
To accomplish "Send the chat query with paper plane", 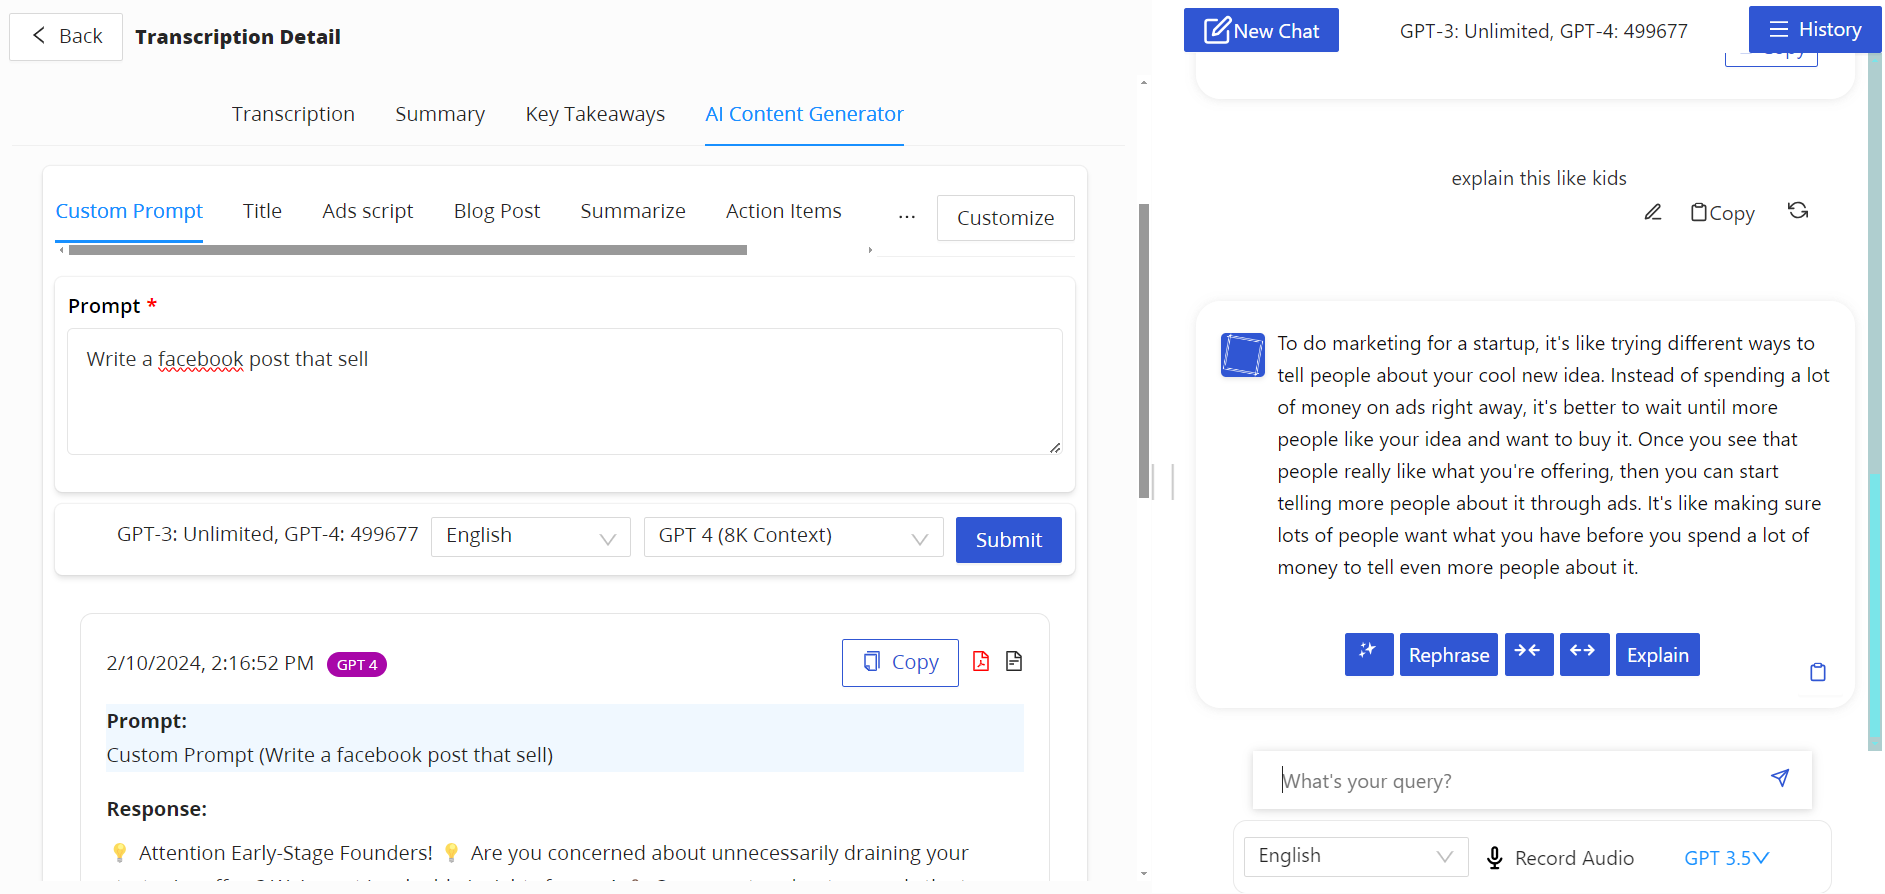I will 1780,778.
